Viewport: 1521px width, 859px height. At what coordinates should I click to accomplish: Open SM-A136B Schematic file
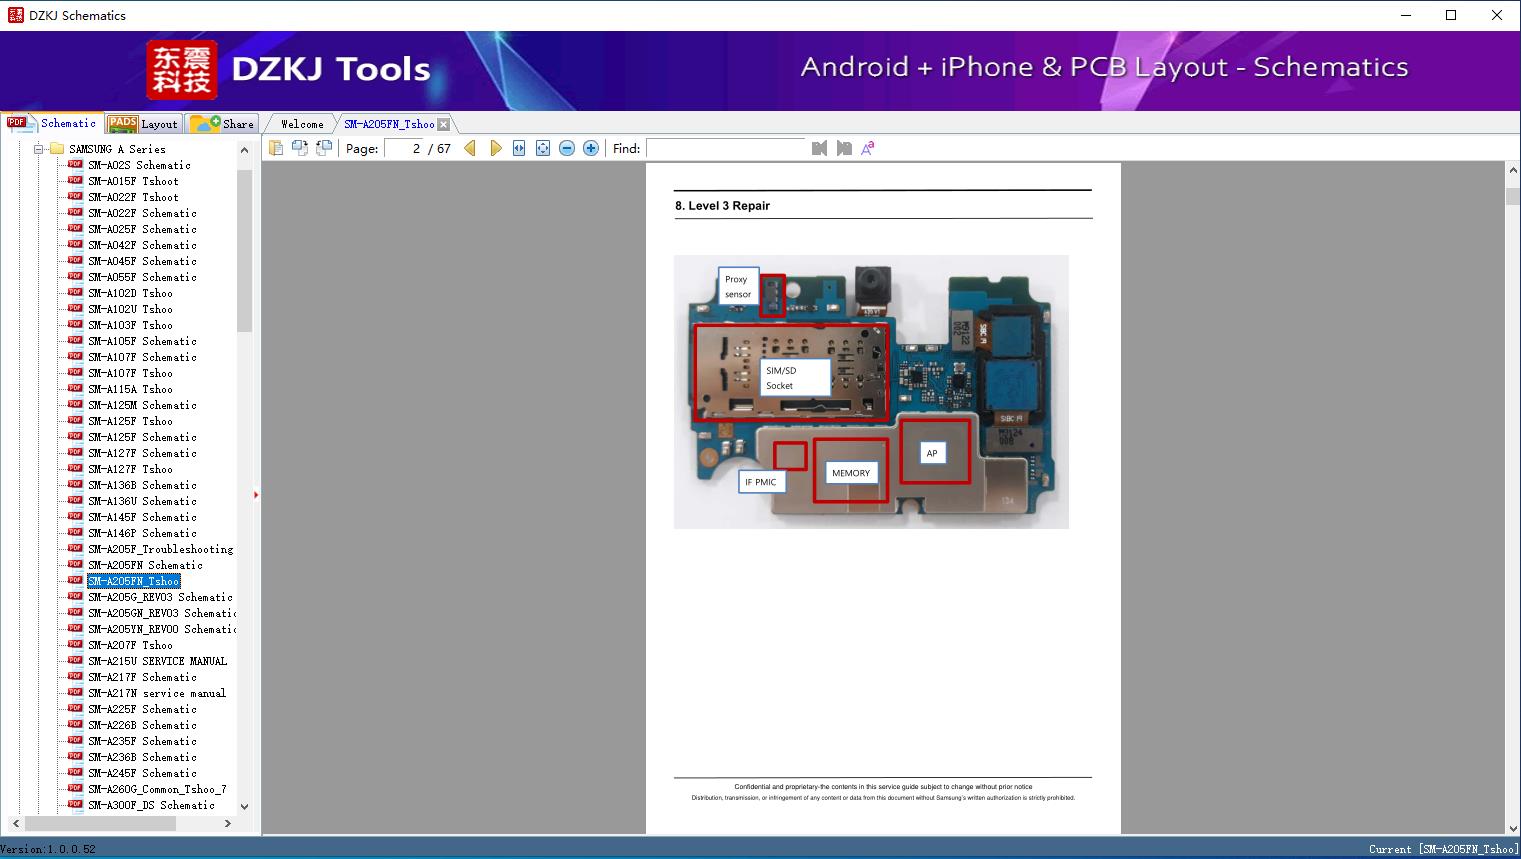[x=142, y=485]
